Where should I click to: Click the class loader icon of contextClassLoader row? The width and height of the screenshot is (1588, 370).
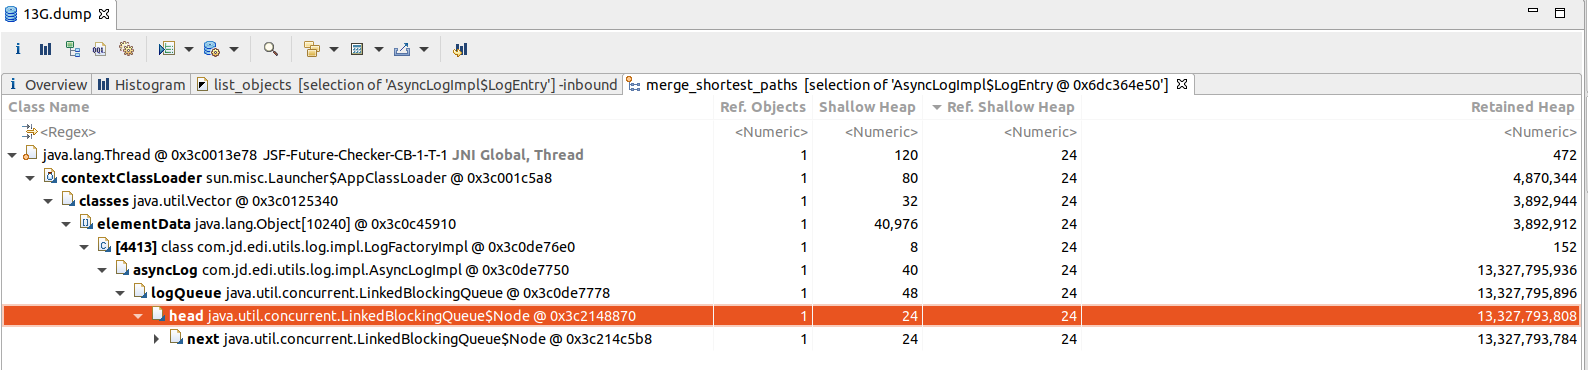[x=49, y=177]
